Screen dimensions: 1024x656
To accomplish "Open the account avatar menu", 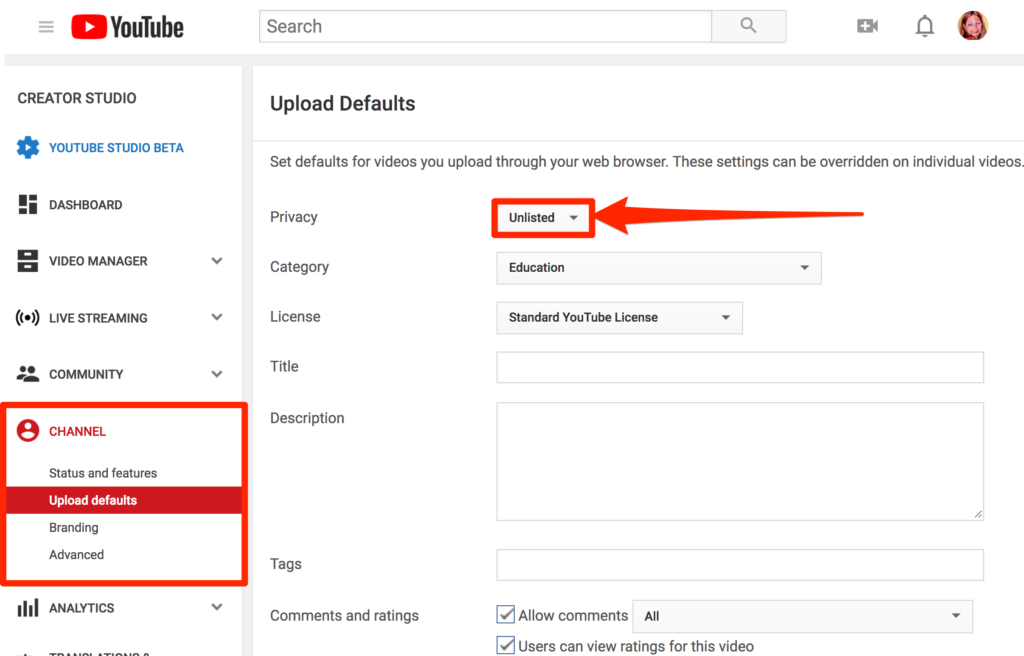I will pyautogui.click(x=973, y=26).
